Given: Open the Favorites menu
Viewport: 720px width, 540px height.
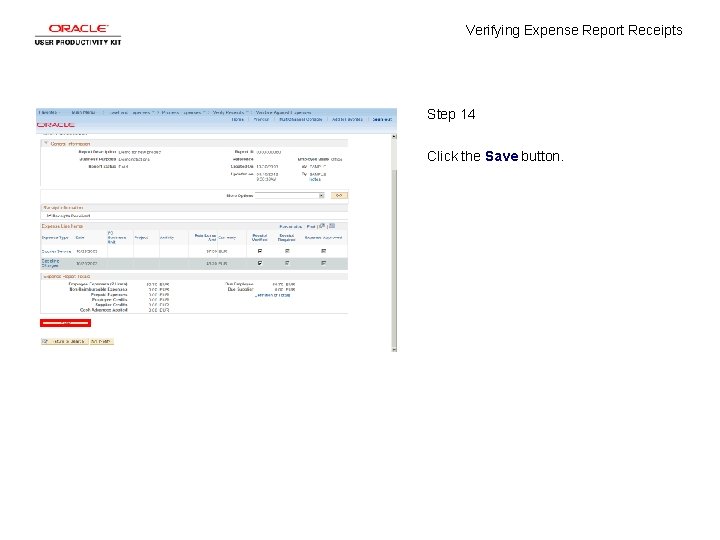Looking at the screenshot, I should [x=48, y=112].
